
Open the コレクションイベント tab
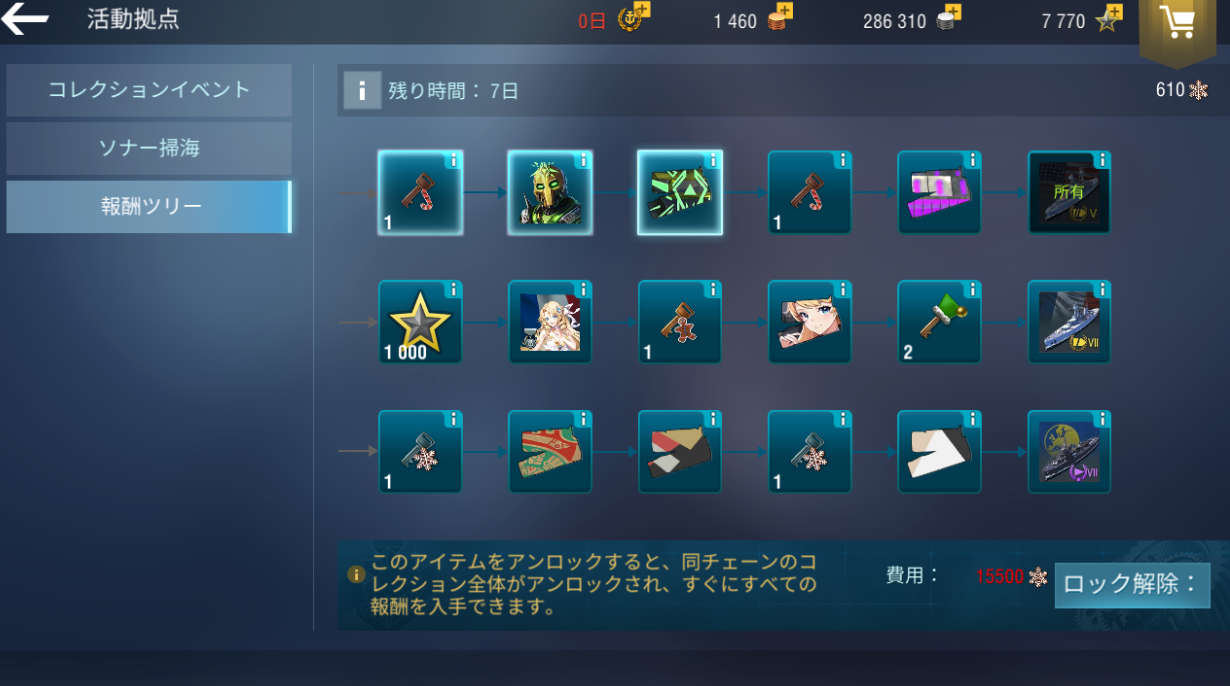pyautogui.click(x=149, y=90)
